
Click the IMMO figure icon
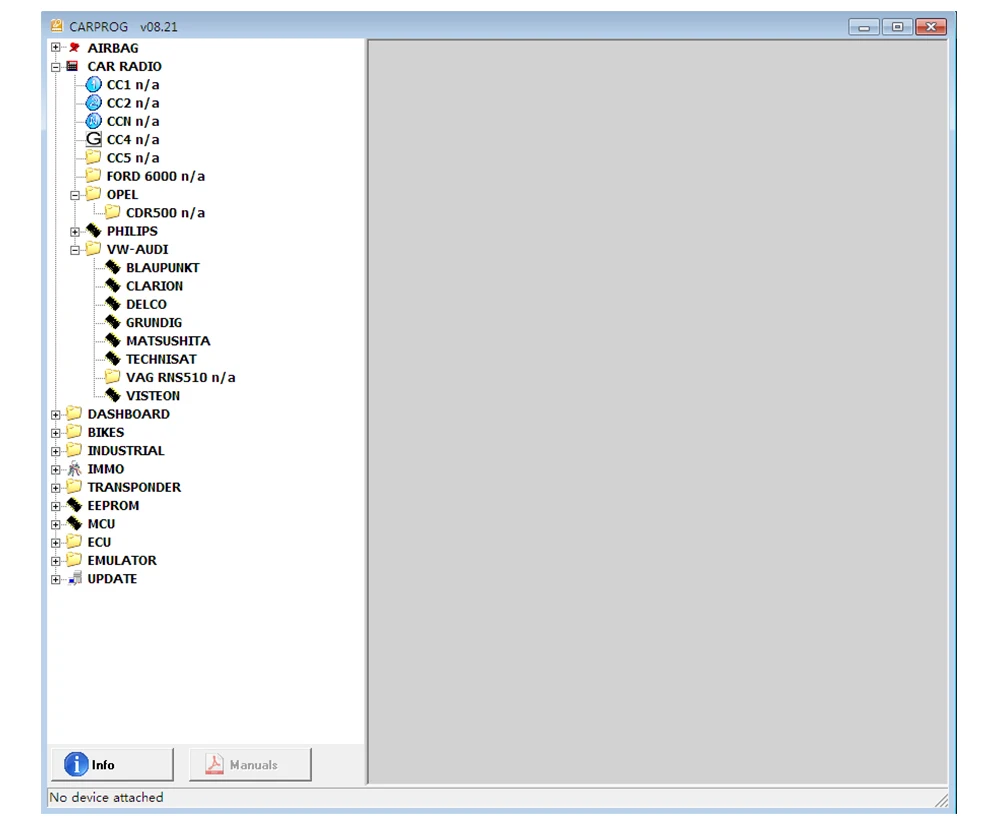(75, 469)
